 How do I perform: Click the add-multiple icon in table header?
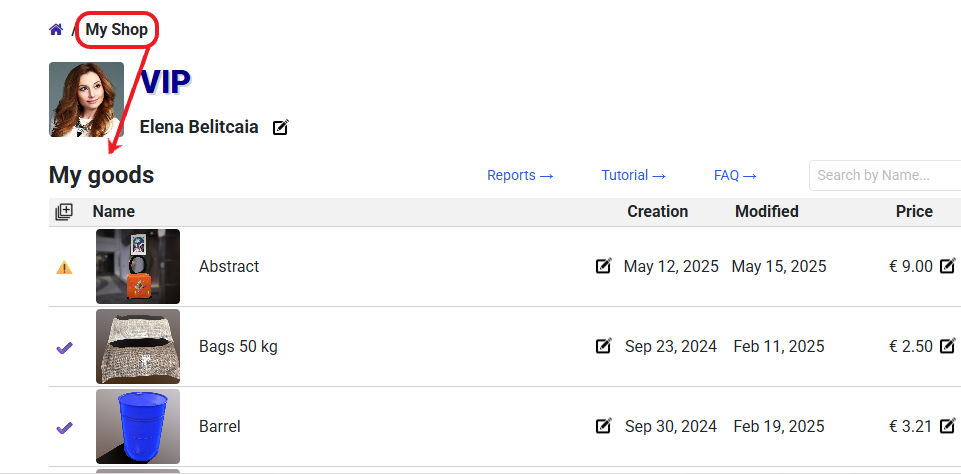point(64,212)
